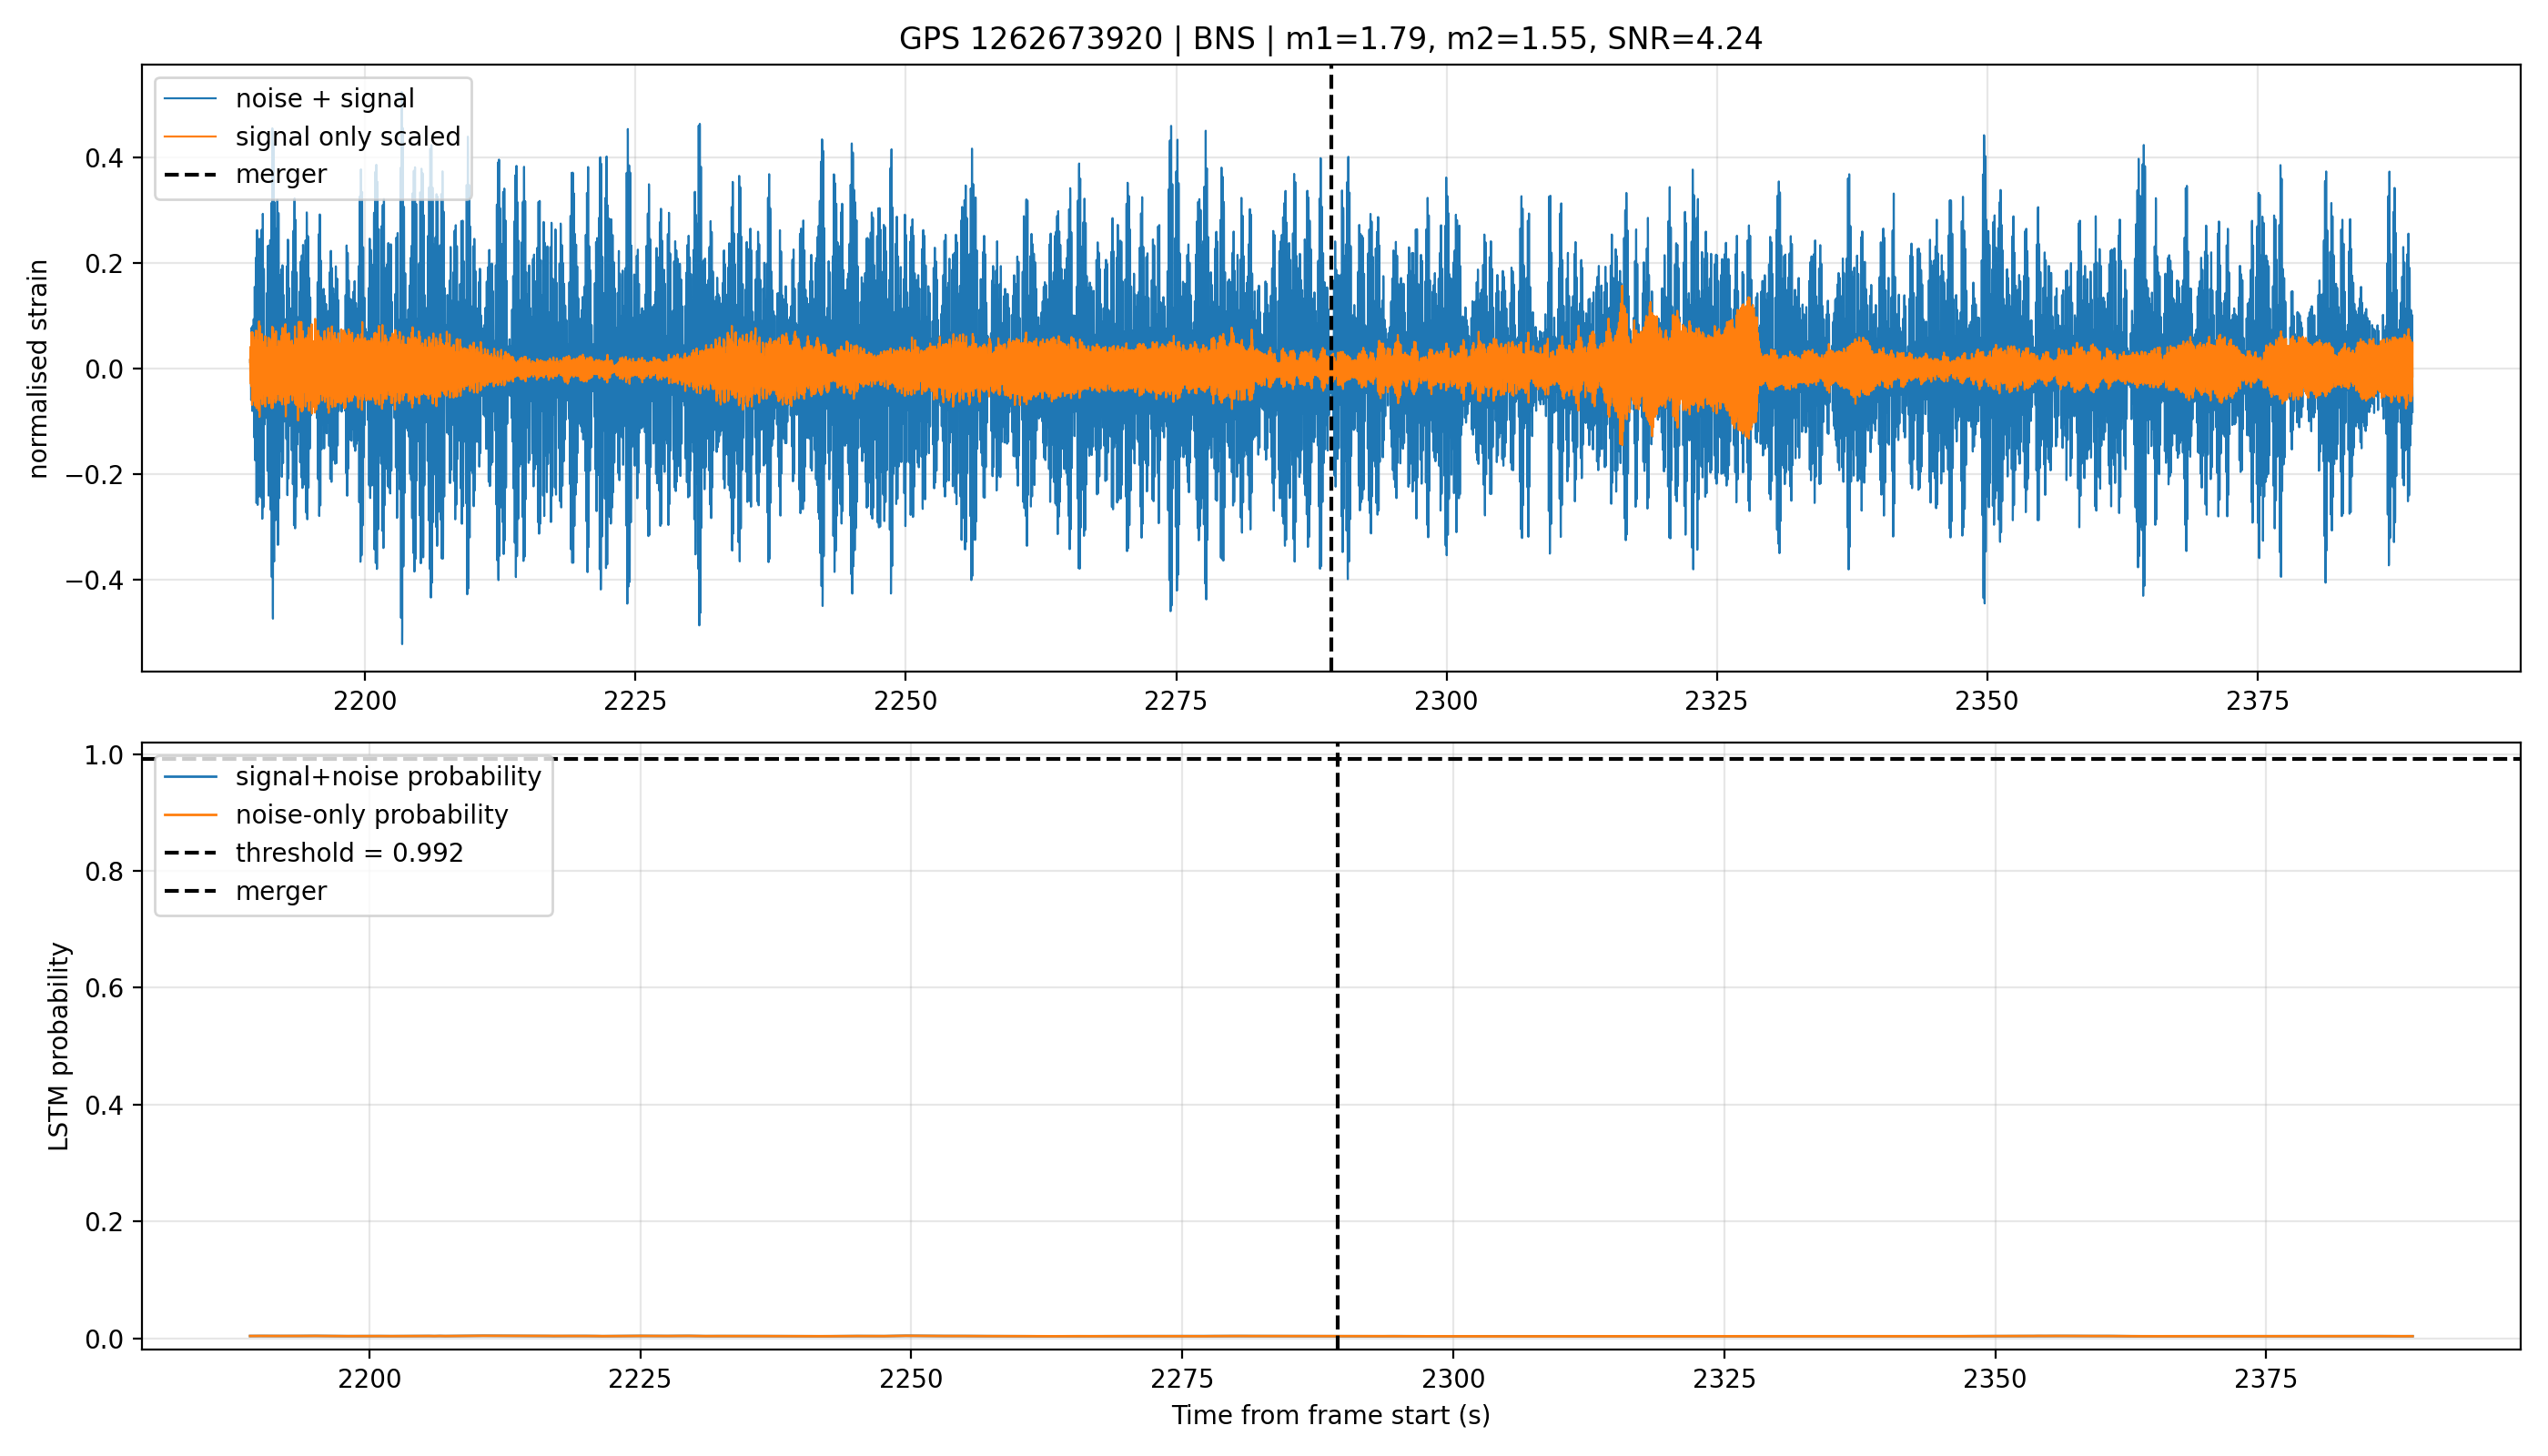Click the 2300 tick label on top plot
The width and height of the screenshot is (2548, 1456).
coord(1446,700)
